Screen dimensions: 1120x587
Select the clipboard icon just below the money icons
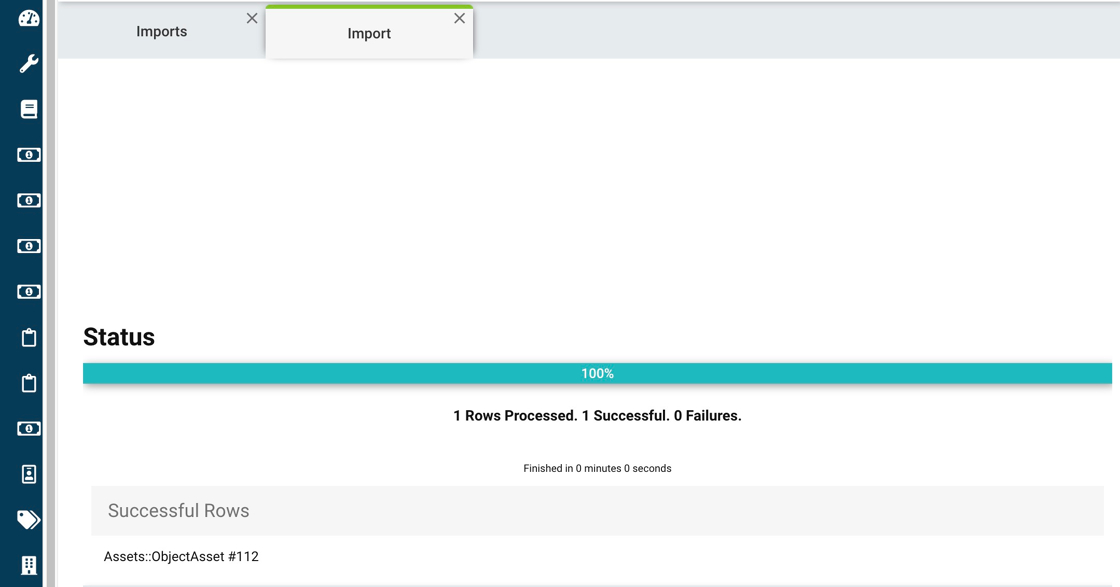[x=28, y=338]
